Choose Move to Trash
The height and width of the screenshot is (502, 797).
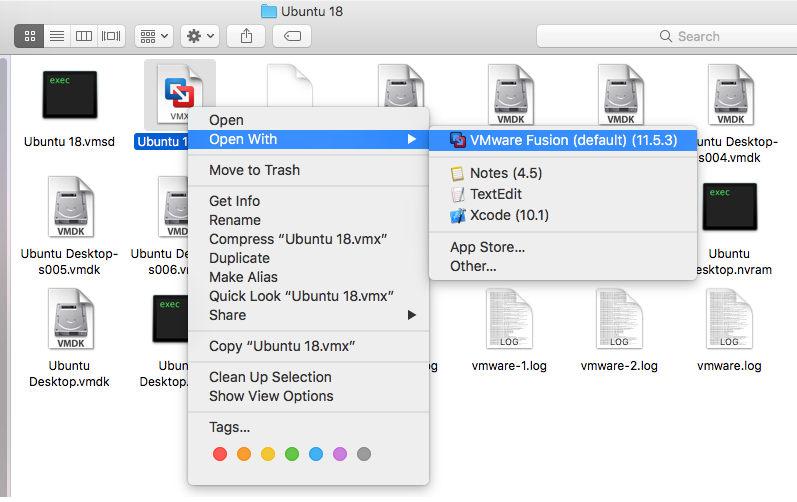click(308, 170)
